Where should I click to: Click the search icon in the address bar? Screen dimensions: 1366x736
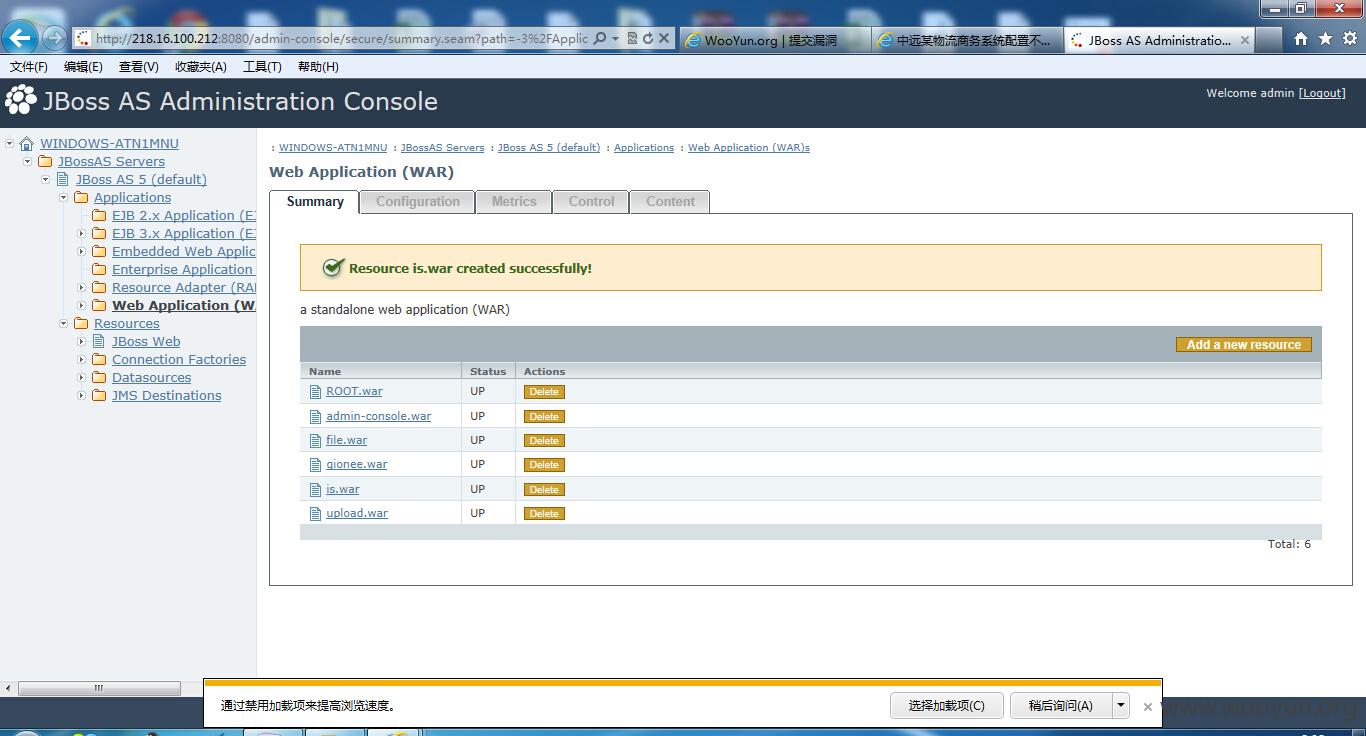pyautogui.click(x=599, y=39)
